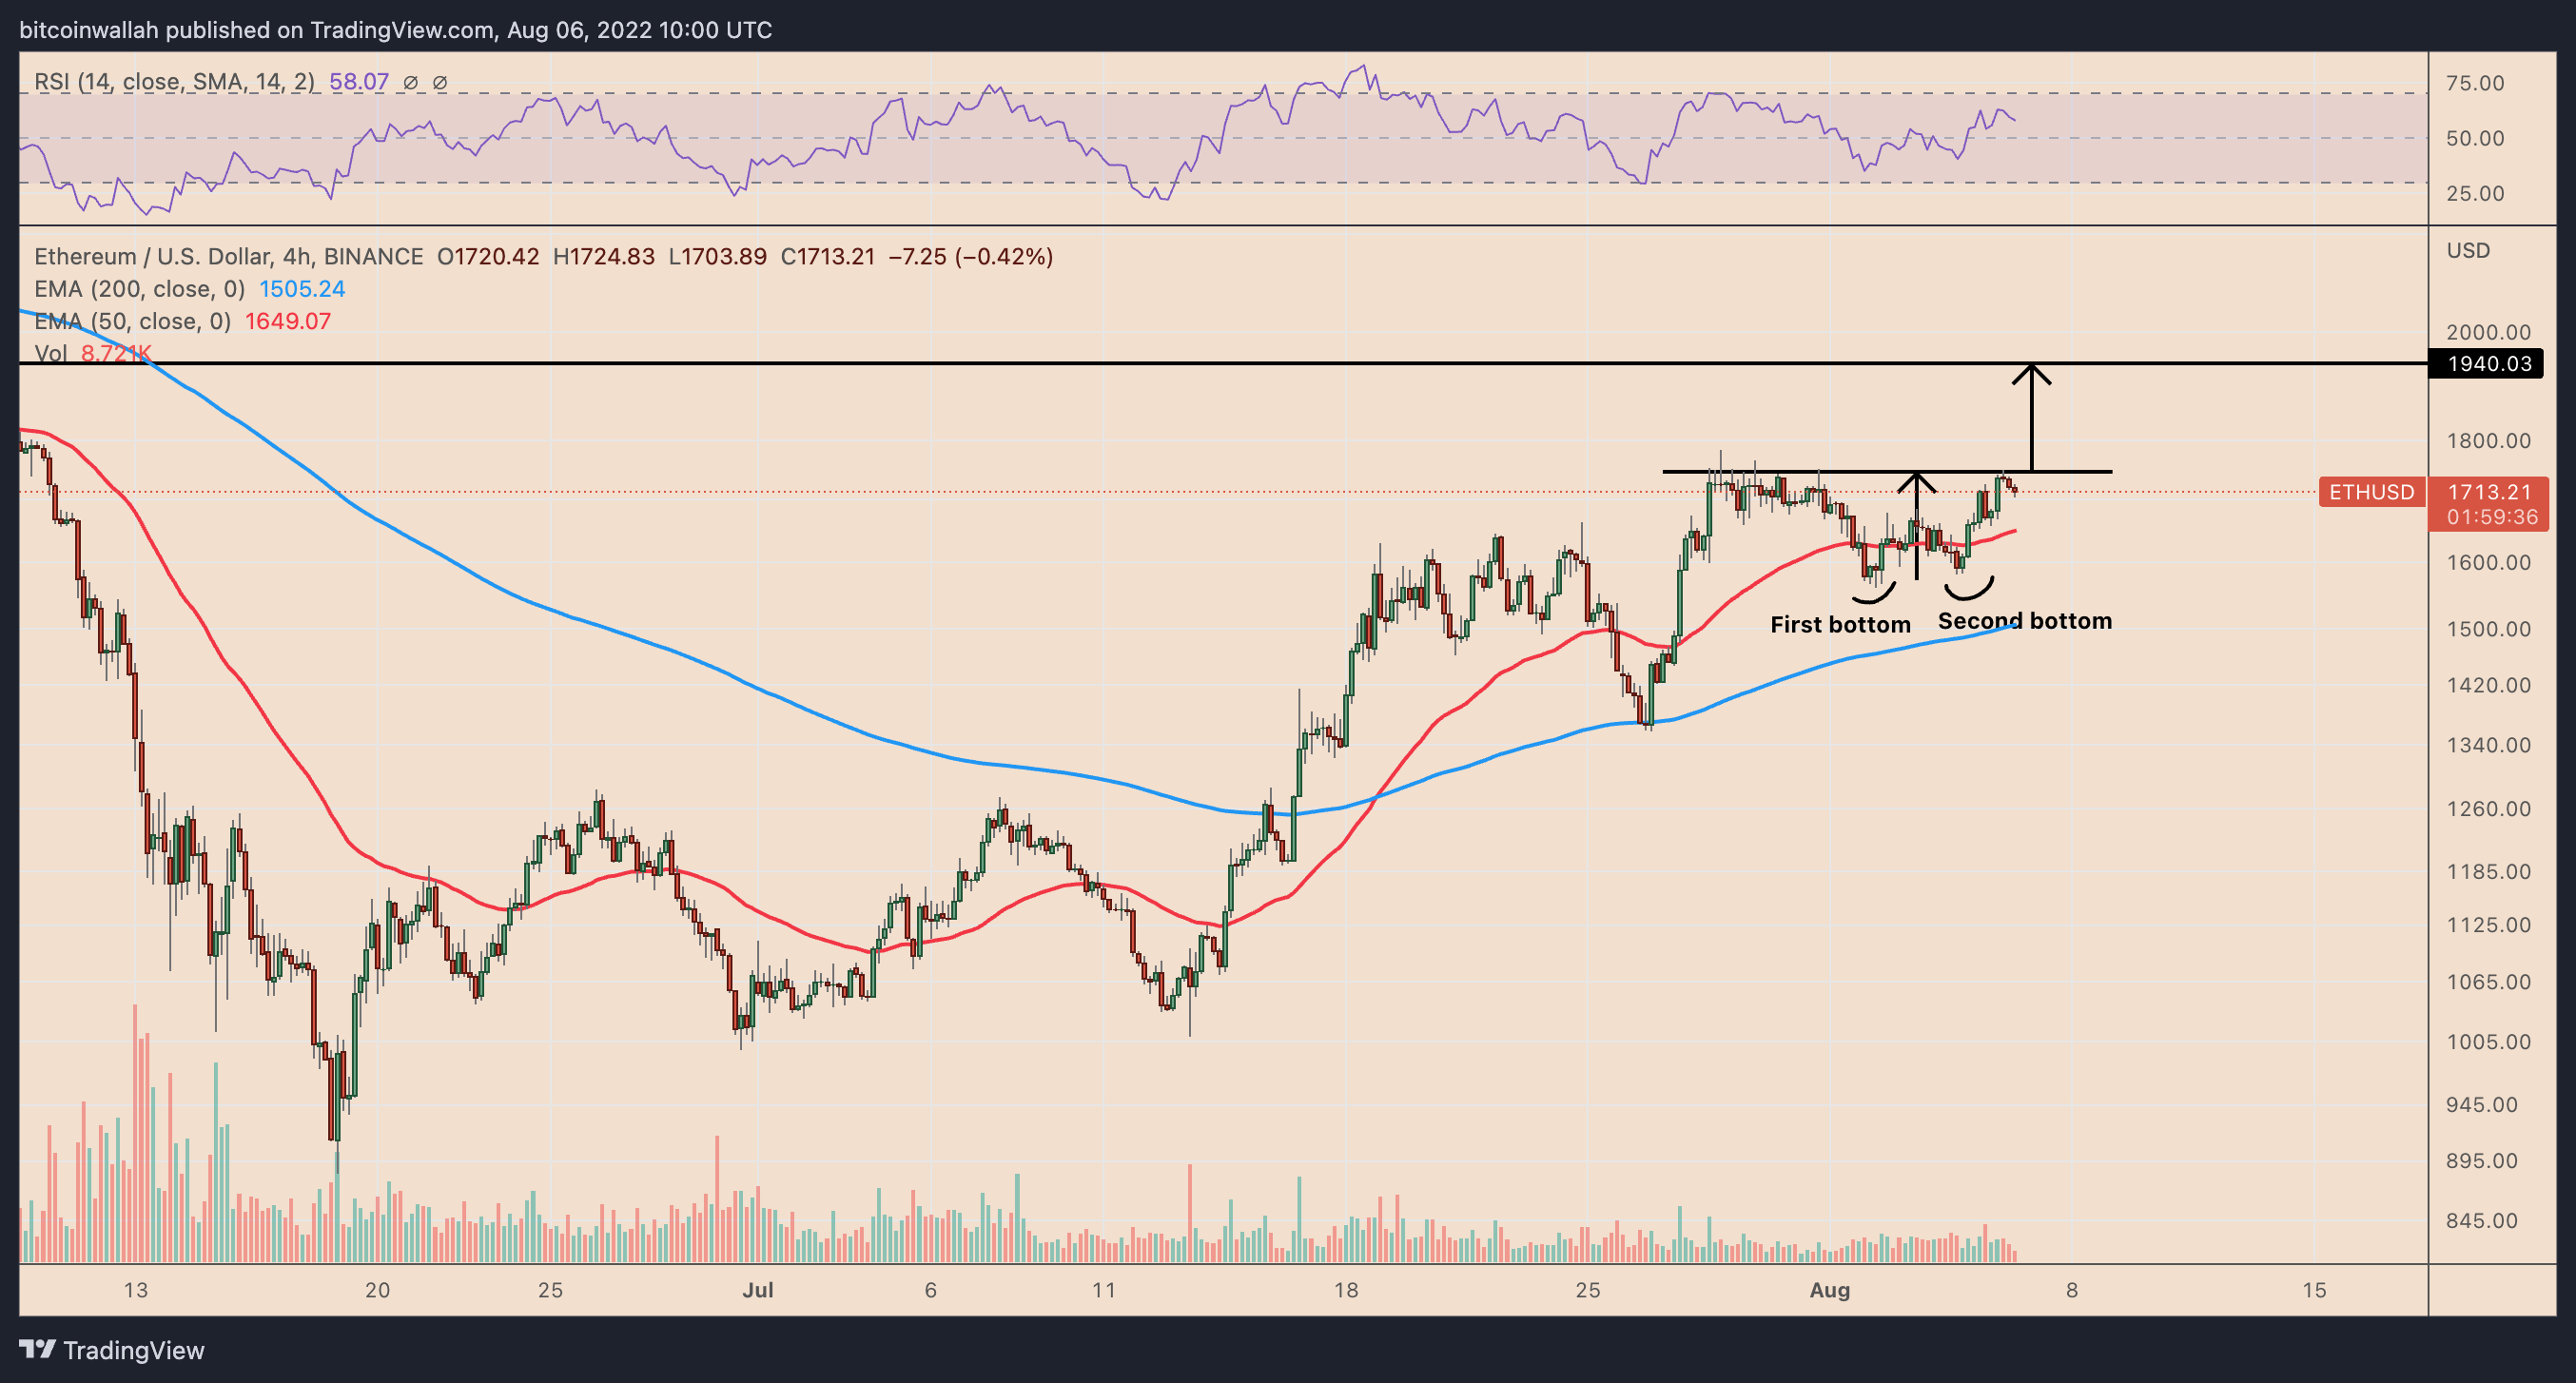Select the First bottom text annotation
This screenshot has width=2576, height=1383.
[1840, 625]
